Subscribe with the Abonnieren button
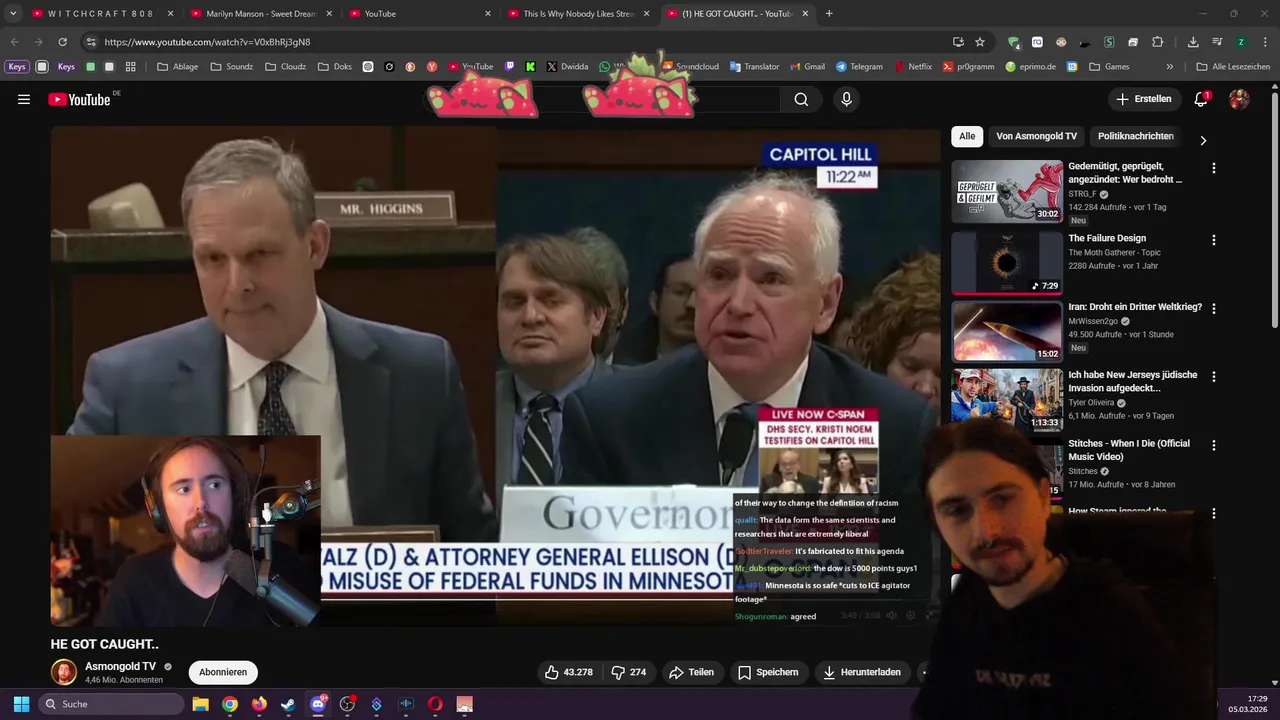This screenshot has width=1280, height=720. pyautogui.click(x=223, y=672)
